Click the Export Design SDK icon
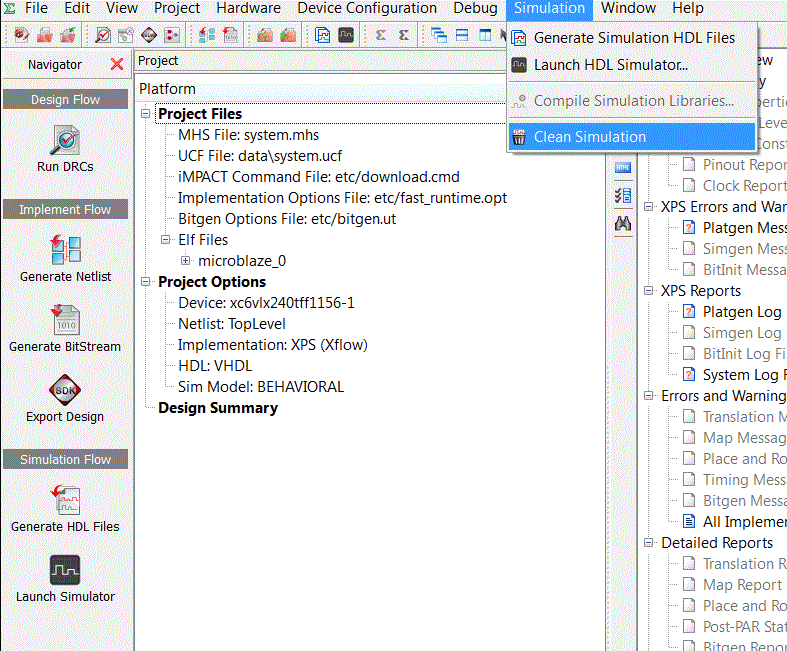 tap(65, 389)
